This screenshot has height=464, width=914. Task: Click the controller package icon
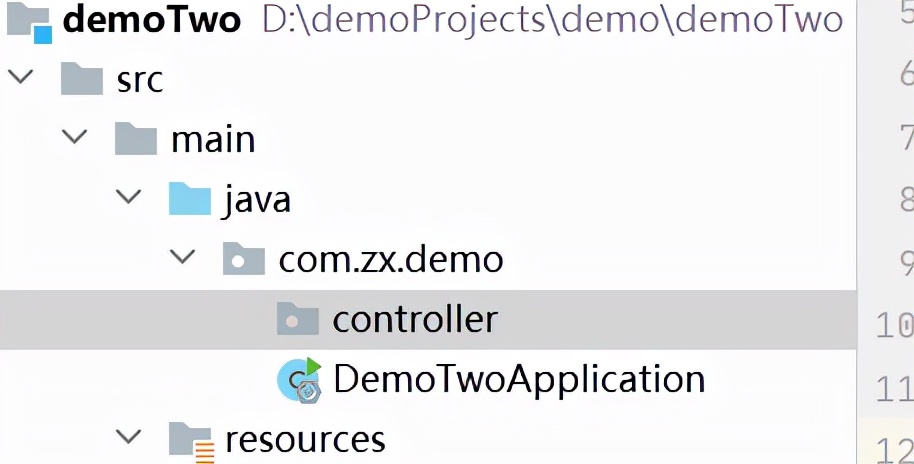coord(298,319)
